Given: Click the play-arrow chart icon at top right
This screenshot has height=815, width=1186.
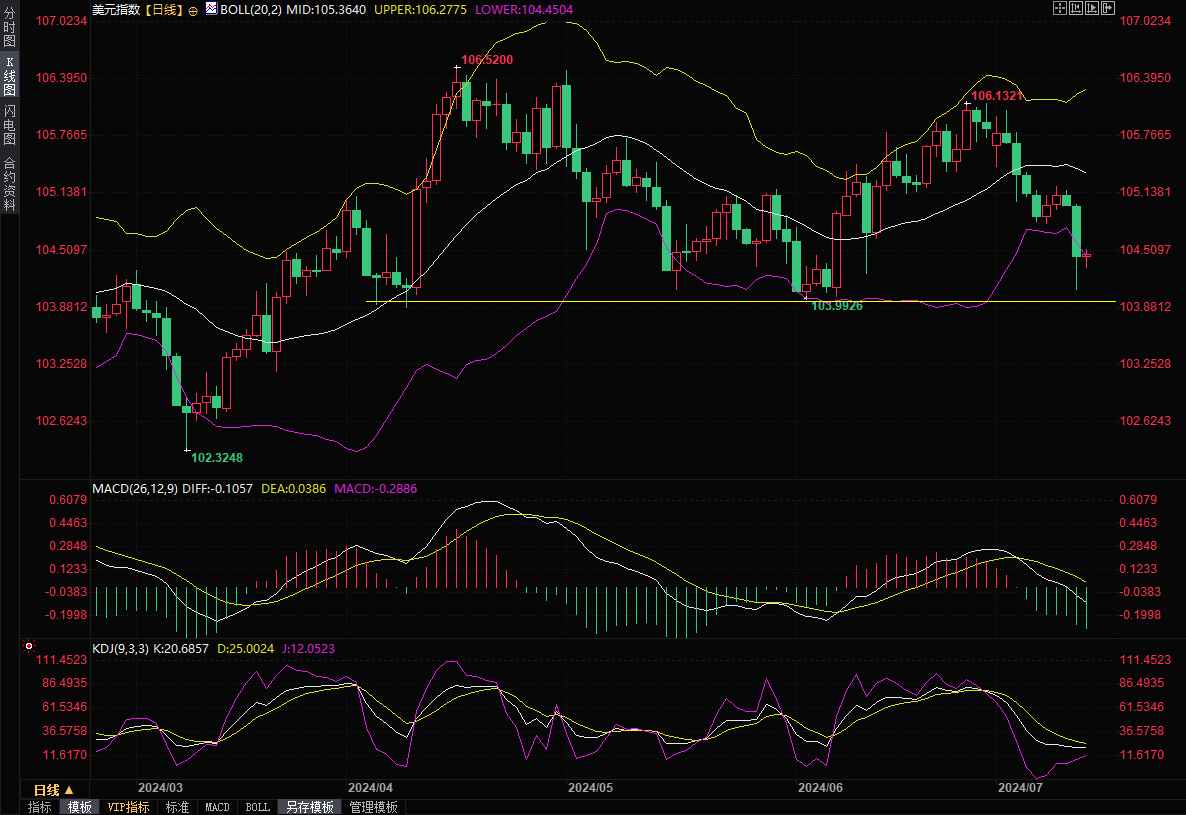Looking at the screenshot, I should (1091, 8).
